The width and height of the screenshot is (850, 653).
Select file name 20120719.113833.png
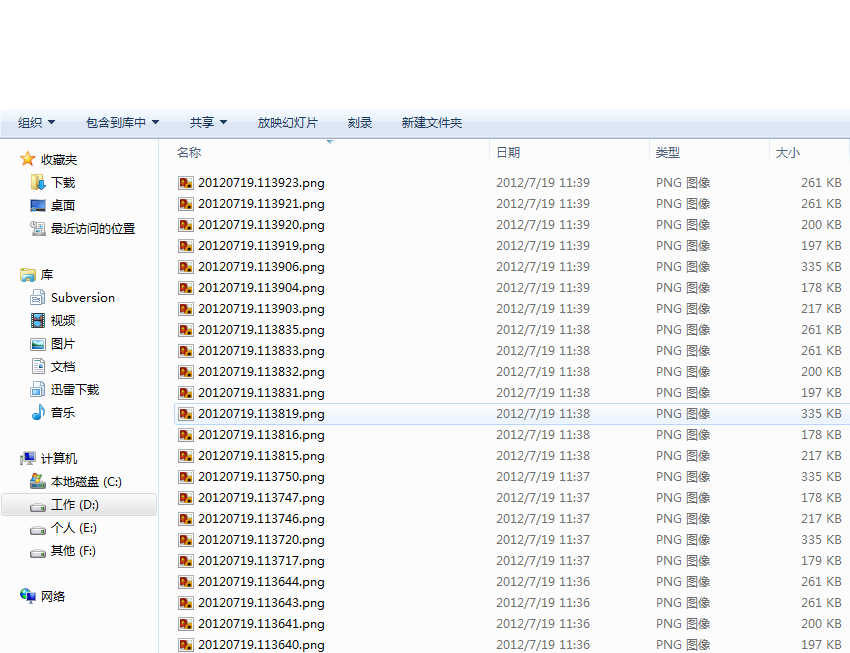point(261,351)
